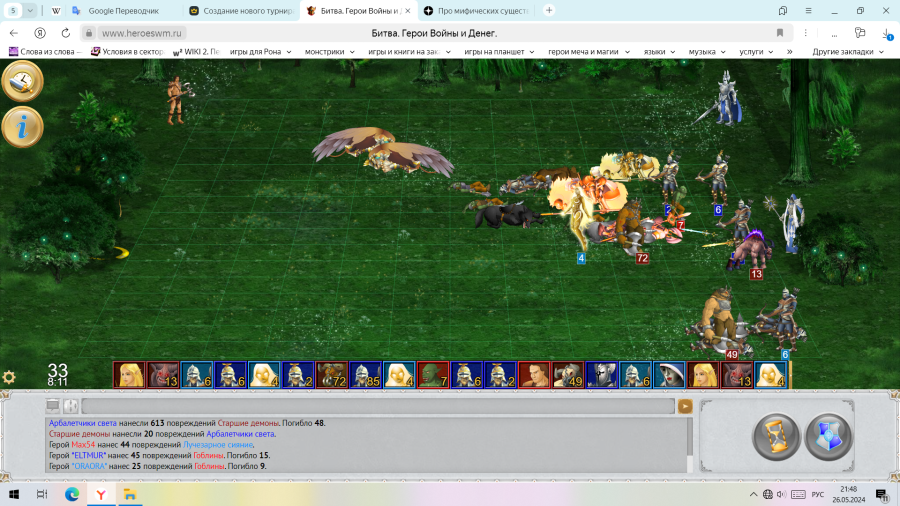Open browser downloads icon
Image resolution: width=900 pixels, height=506 pixels.
pos(887,34)
